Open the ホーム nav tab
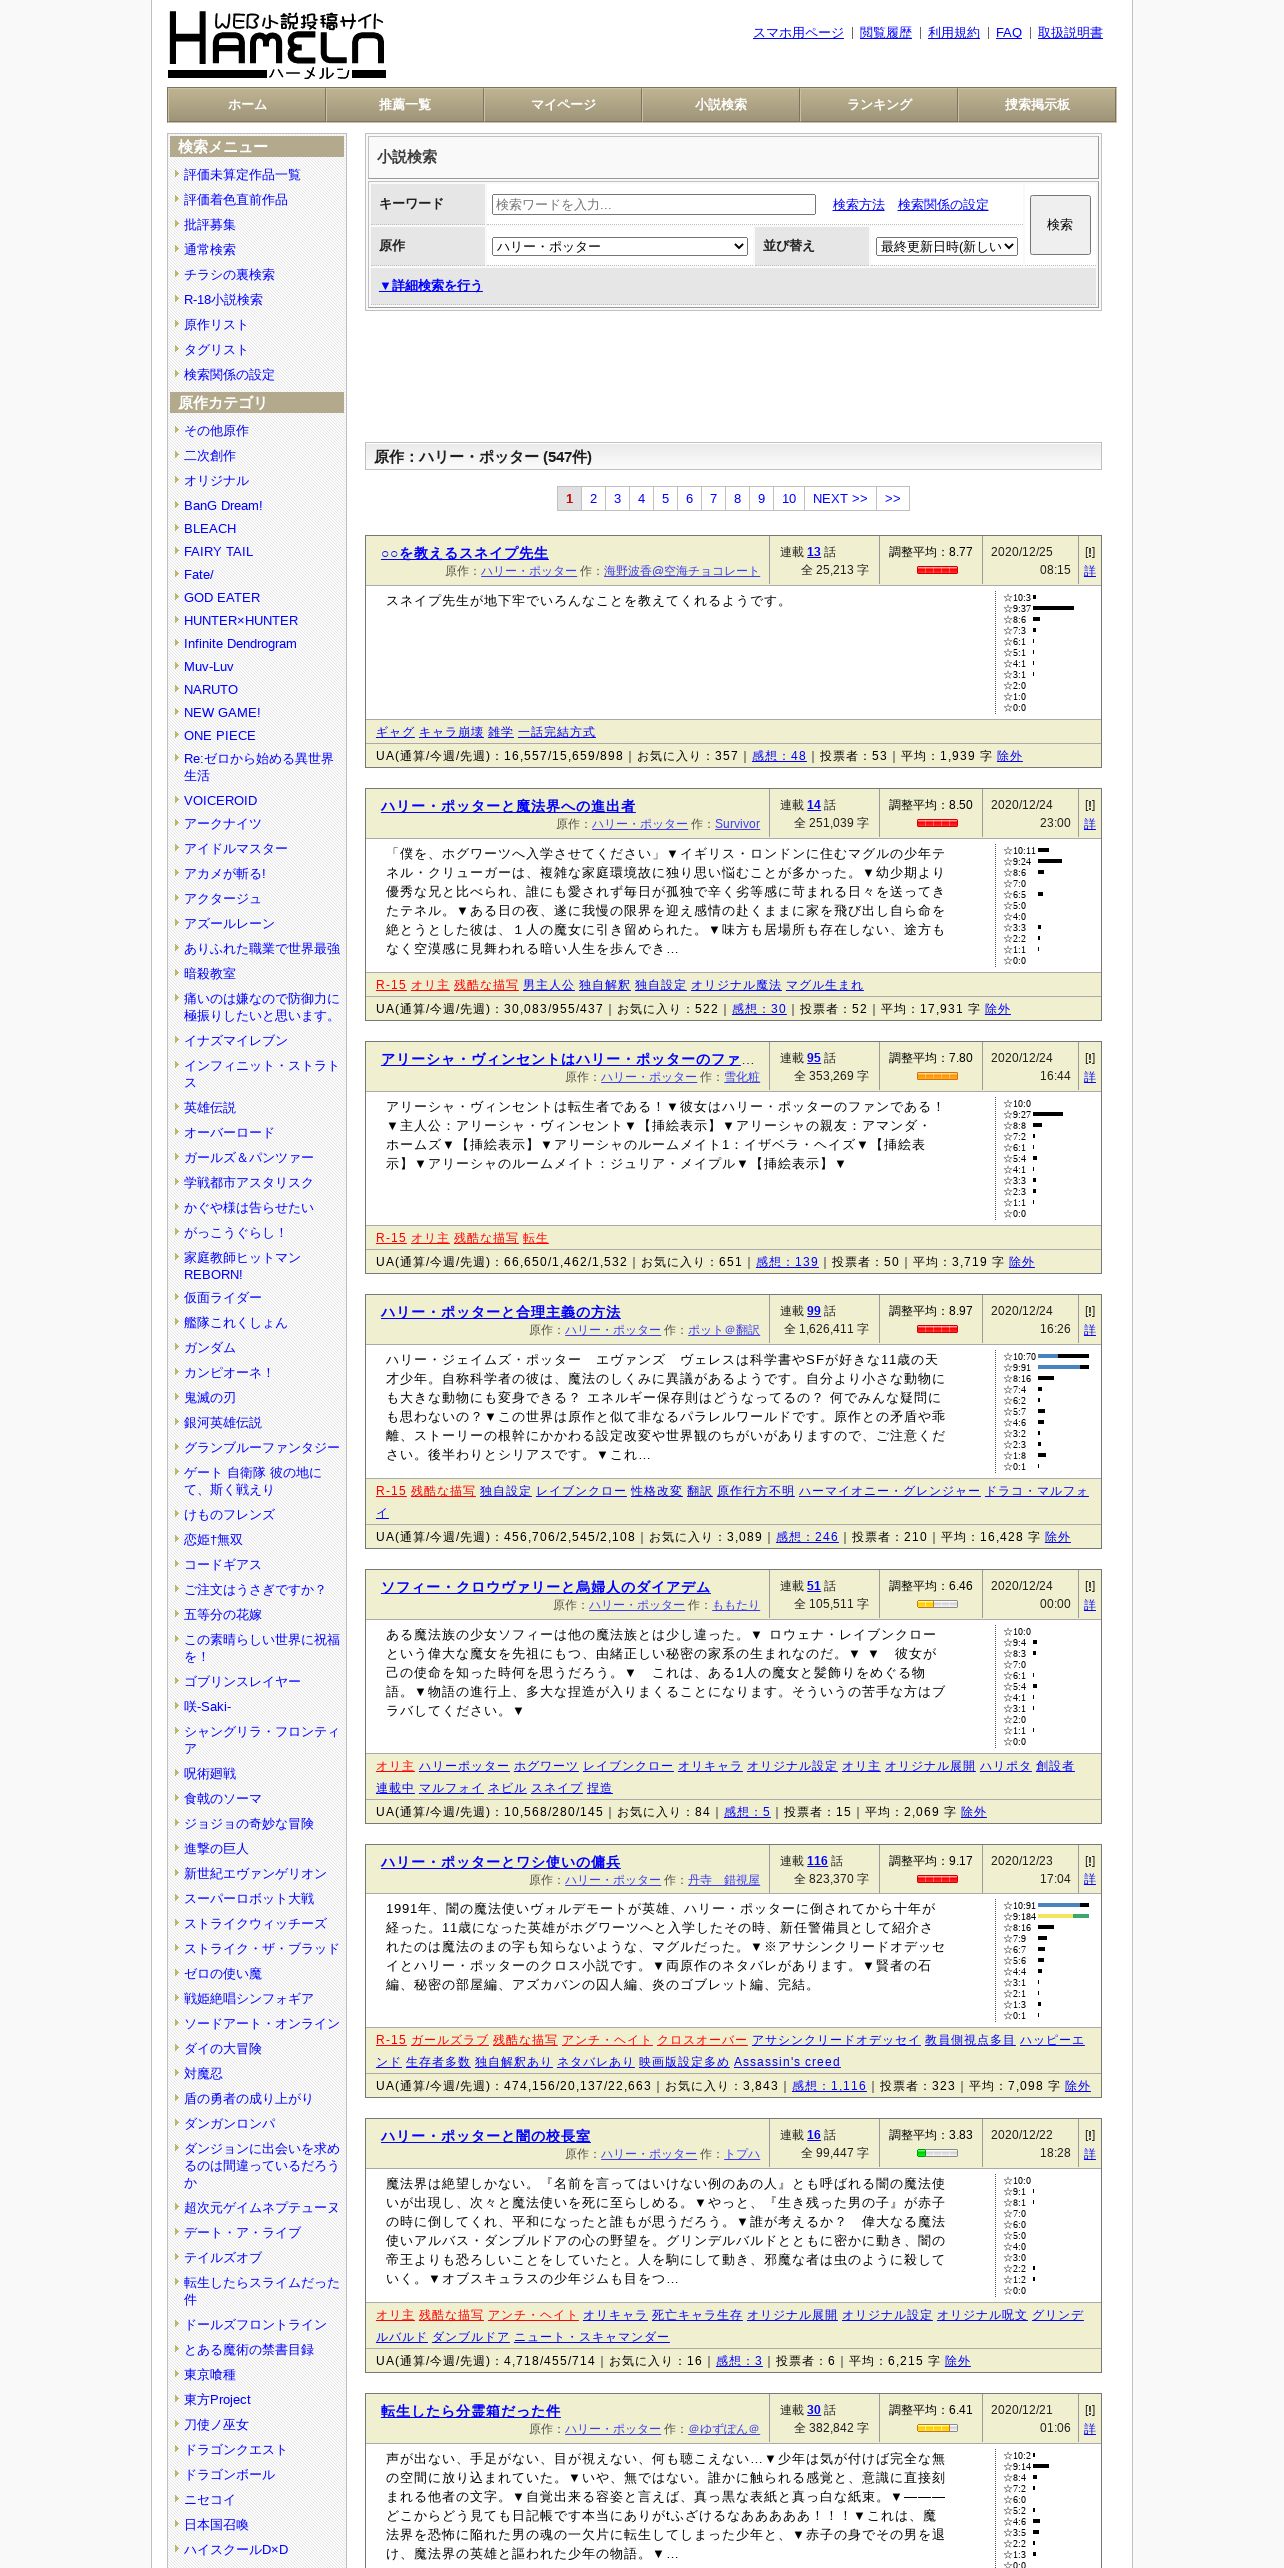 [x=247, y=104]
